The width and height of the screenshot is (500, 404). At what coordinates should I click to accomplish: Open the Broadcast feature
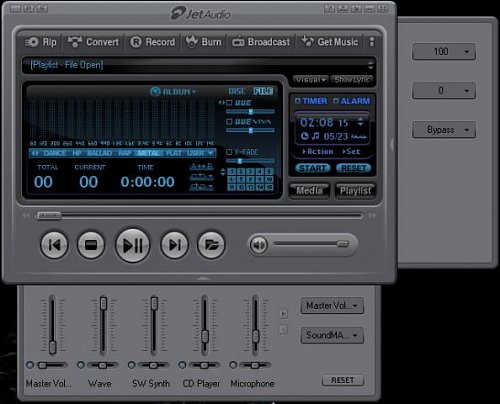[x=261, y=42]
